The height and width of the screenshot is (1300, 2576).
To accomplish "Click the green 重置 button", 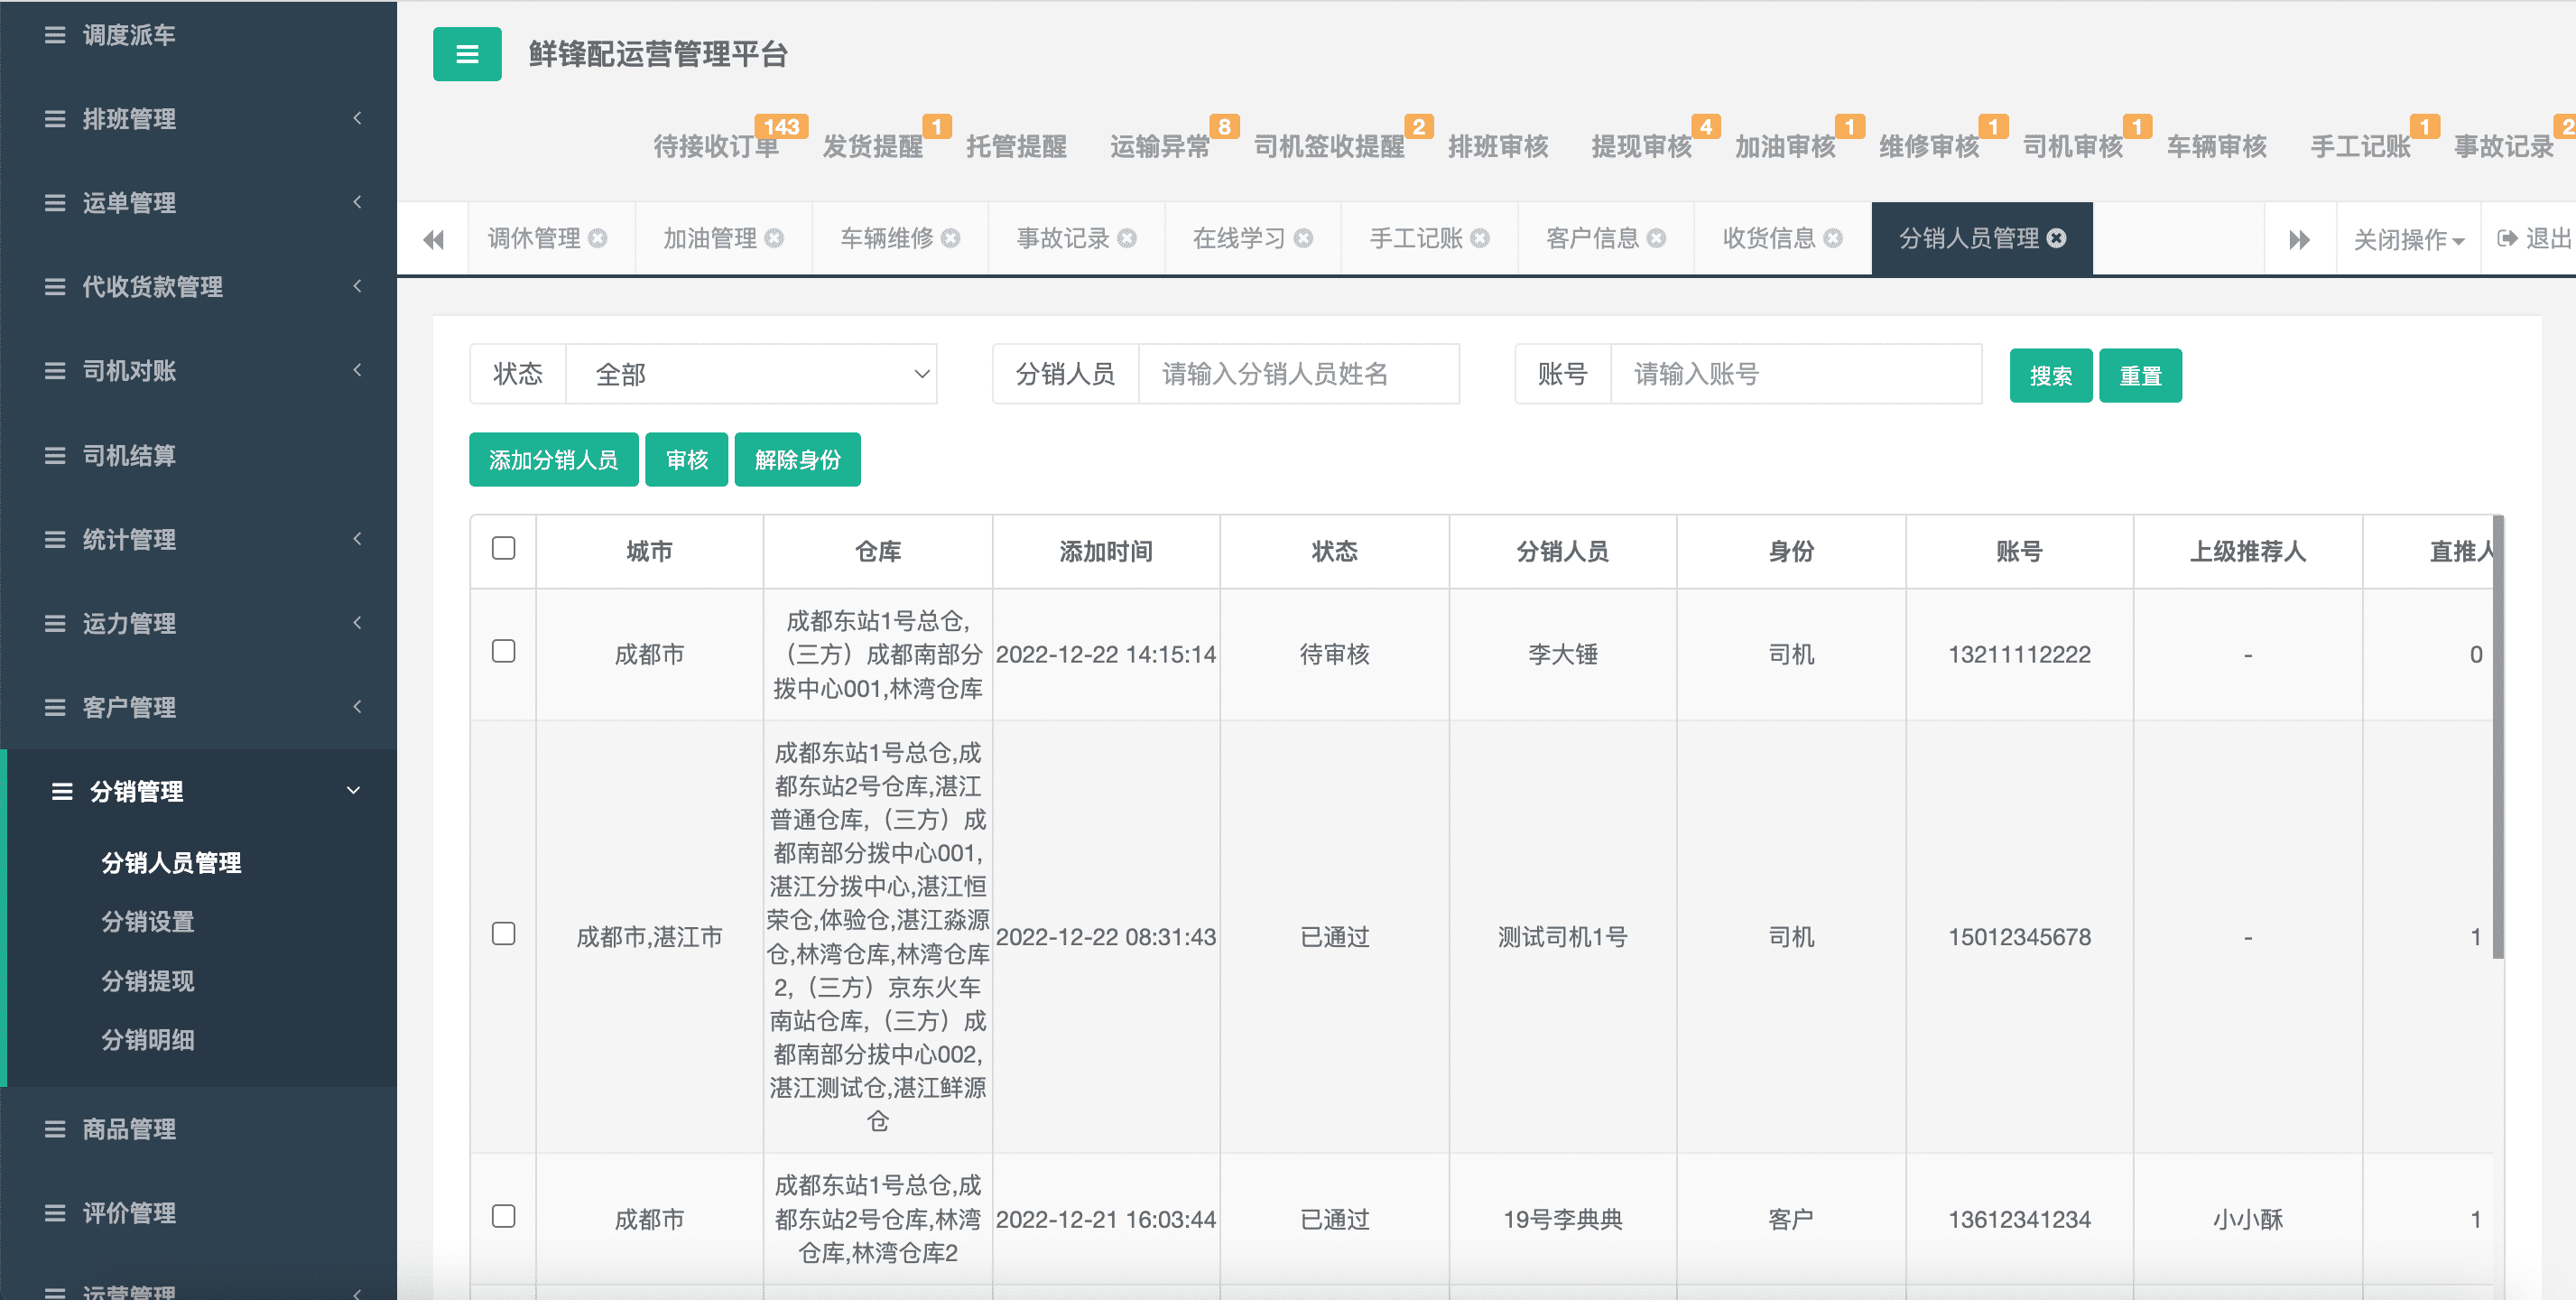I will (x=2140, y=375).
